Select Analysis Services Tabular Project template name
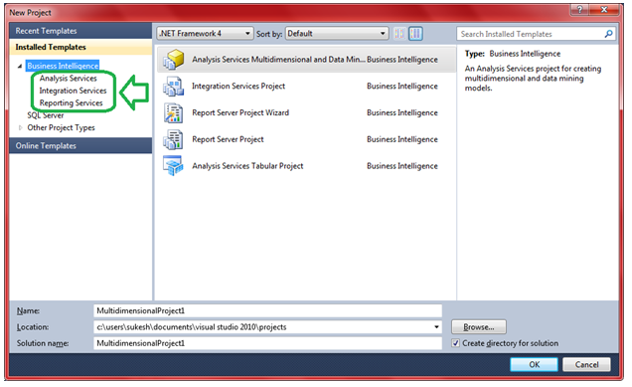The width and height of the screenshot is (632, 387). pos(247,166)
